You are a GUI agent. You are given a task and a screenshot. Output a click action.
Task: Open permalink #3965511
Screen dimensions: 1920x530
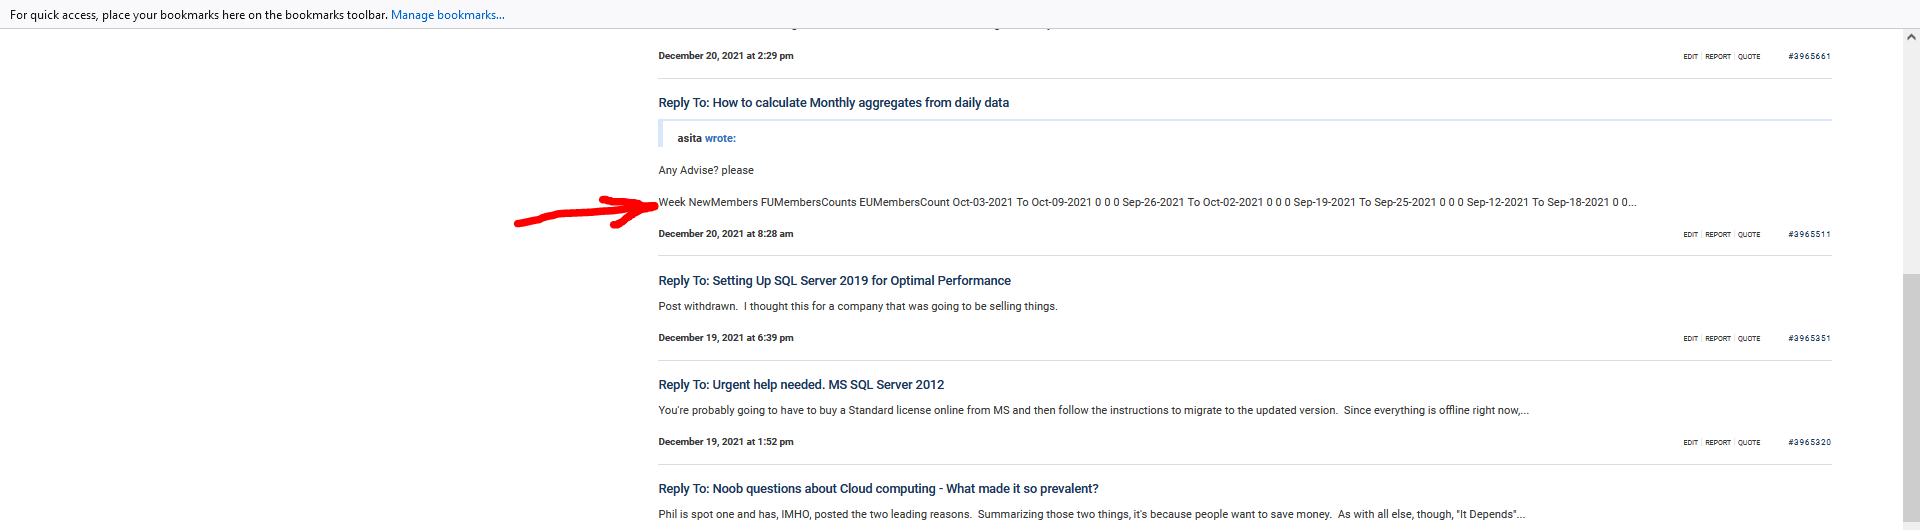click(1809, 235)
